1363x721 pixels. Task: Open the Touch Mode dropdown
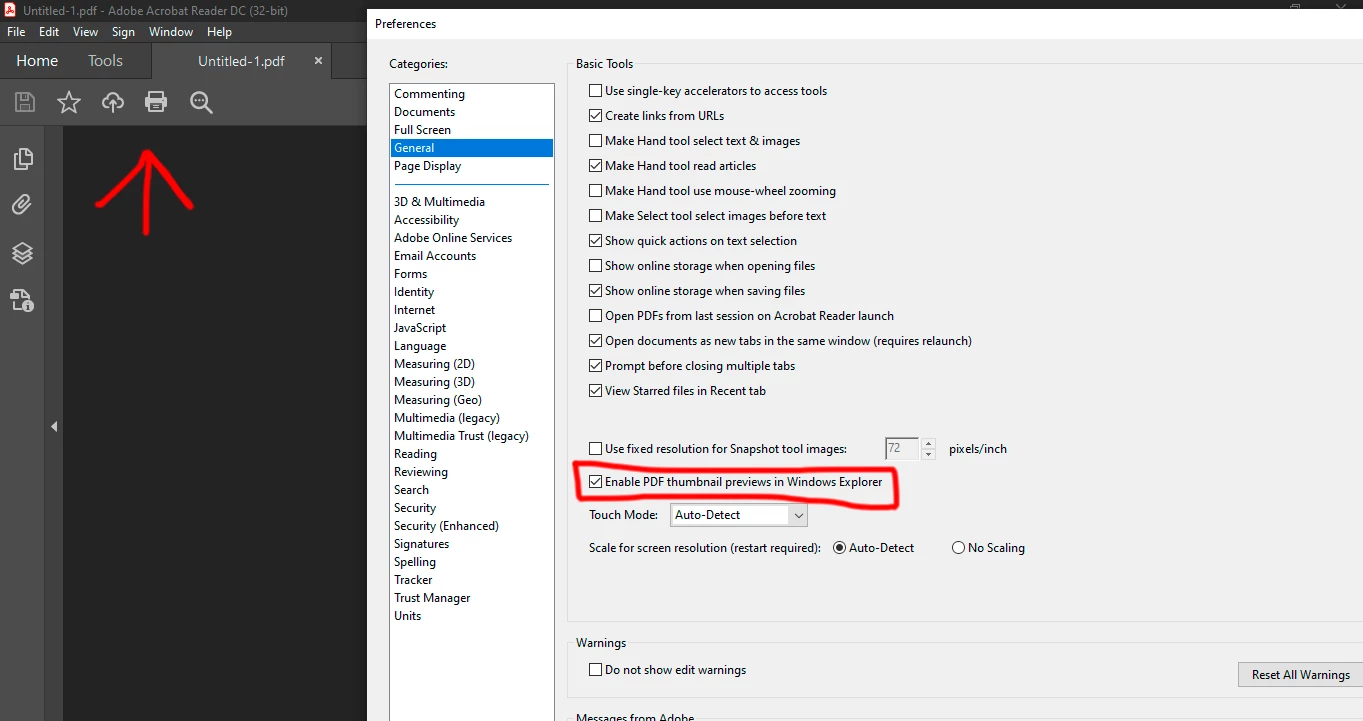[x=739, y=515]
